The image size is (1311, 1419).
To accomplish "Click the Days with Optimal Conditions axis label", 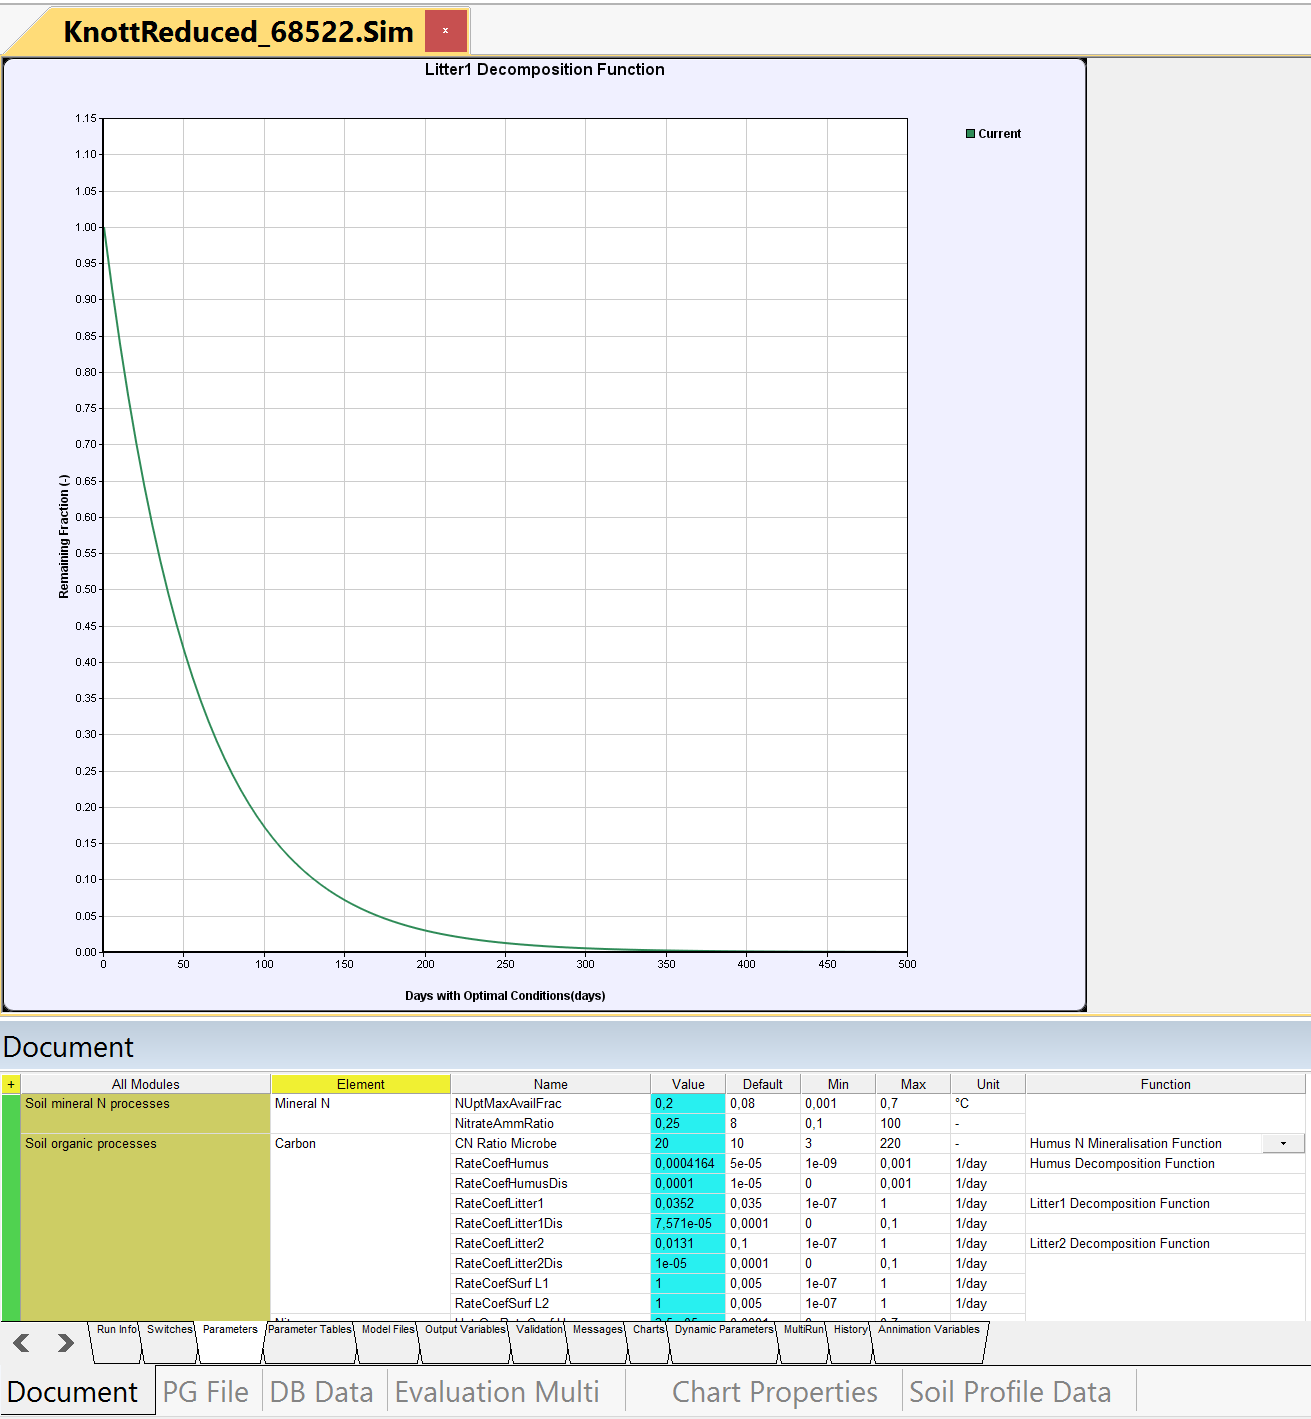I will pyautogui.click(x=505, y=995).
